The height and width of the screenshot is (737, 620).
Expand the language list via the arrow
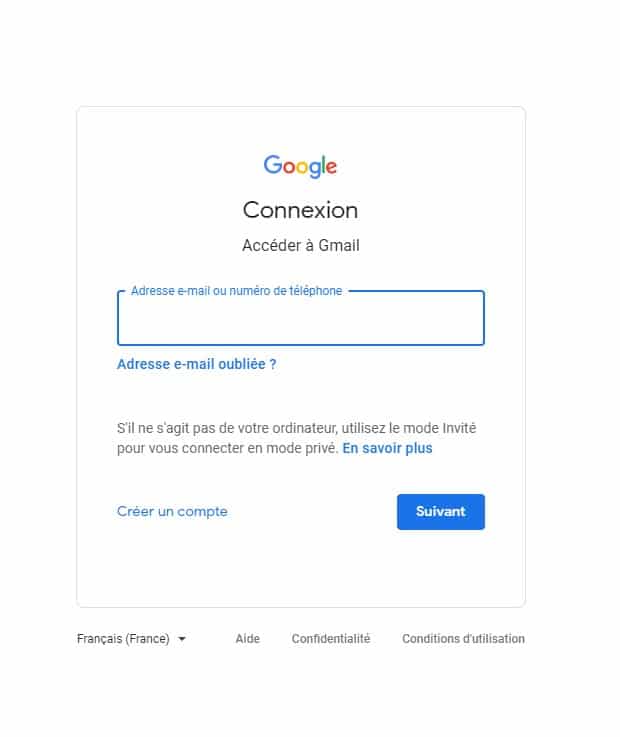click(182, 639)
